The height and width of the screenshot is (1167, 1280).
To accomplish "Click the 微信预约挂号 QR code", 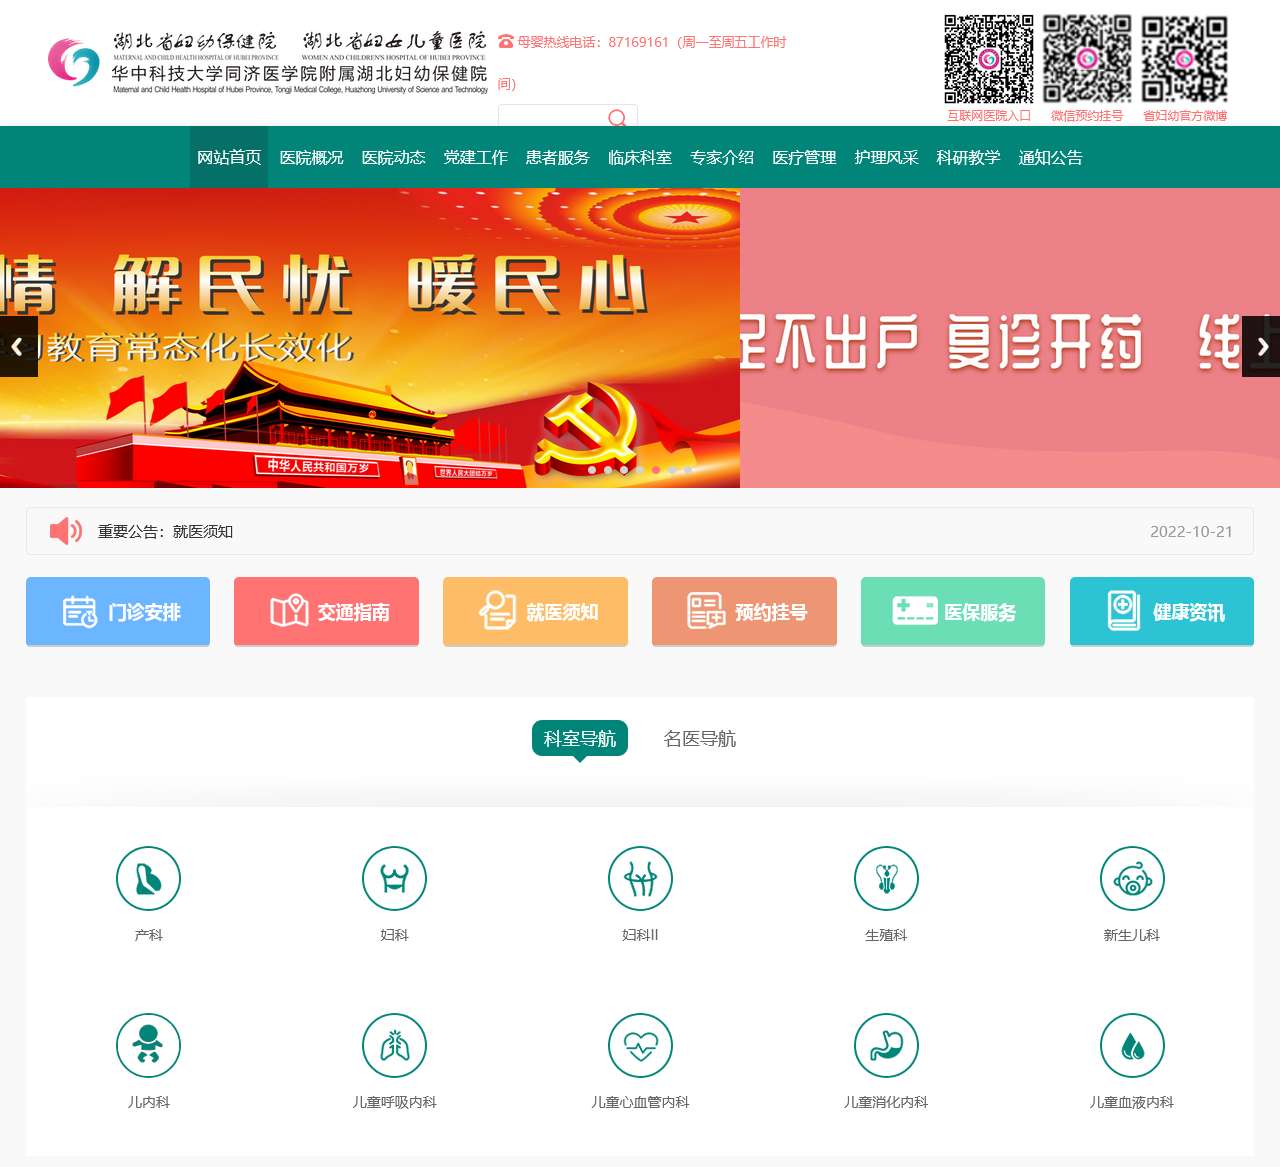I will 1088,58.
